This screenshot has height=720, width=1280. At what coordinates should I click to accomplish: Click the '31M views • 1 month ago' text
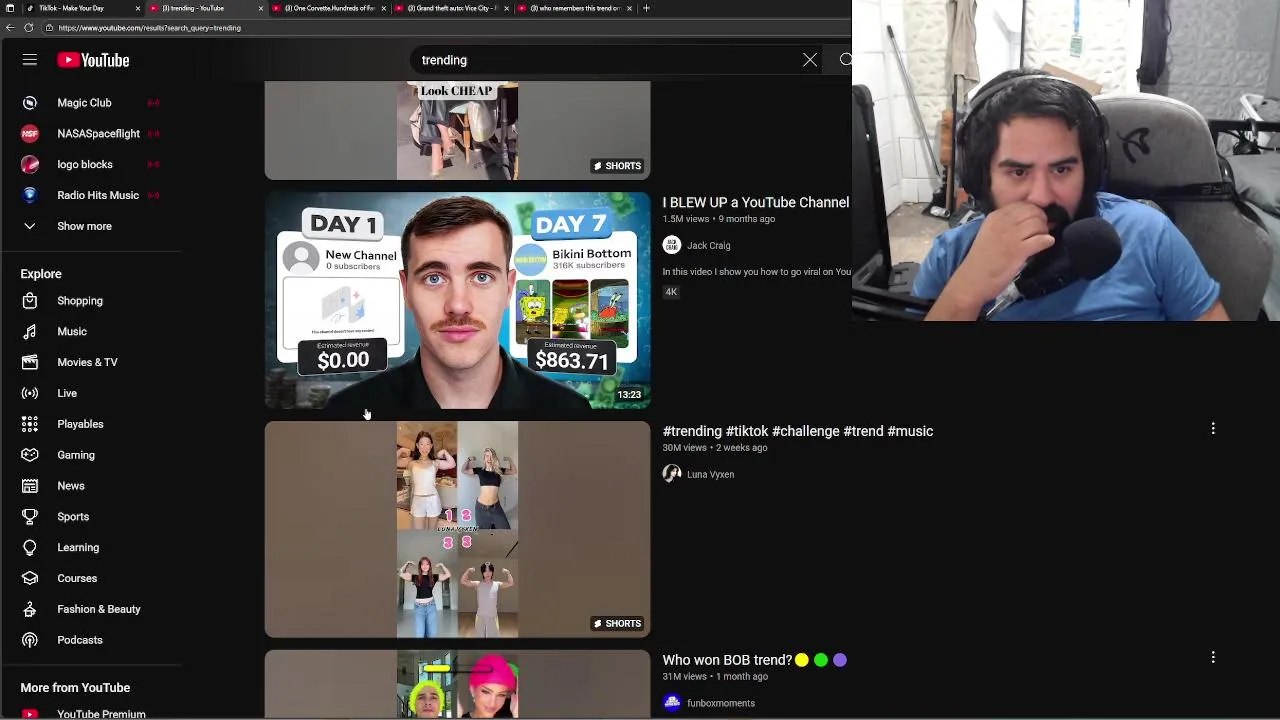pyautogui.click(x=715, y=677)
